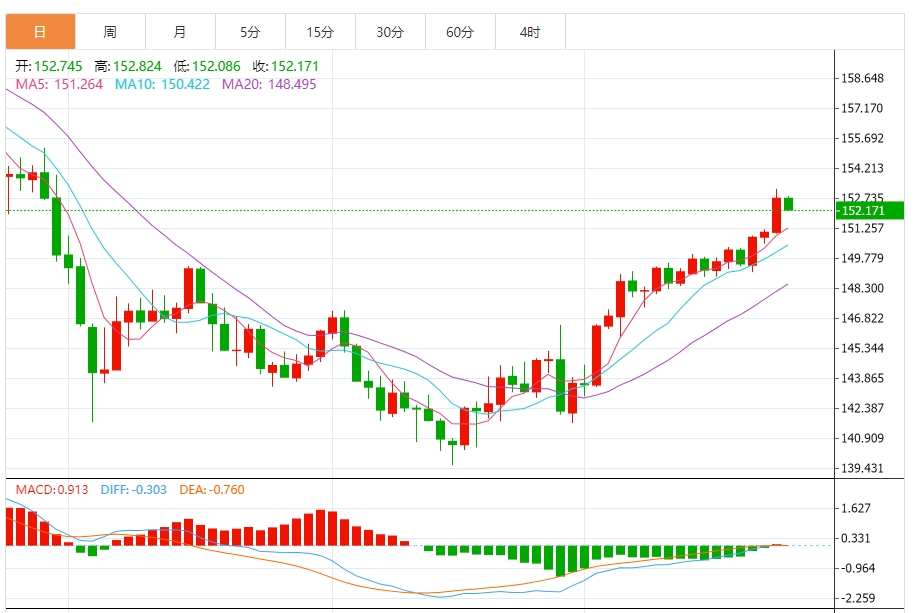
Task: Open the 60分 timeframe tab
Action: tap(460, 32)
